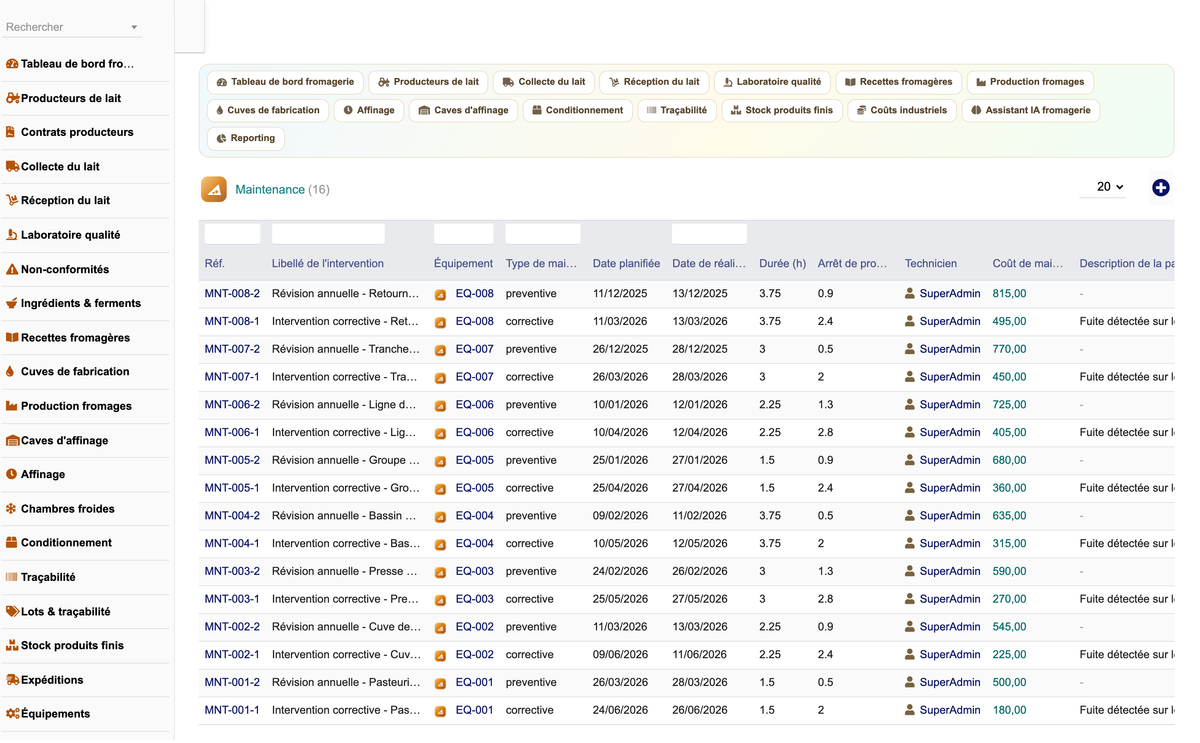Screen dimensions: 1200x743
Task: Click the Chambres froides snowflake icon
Action: [x=12, y=508]
